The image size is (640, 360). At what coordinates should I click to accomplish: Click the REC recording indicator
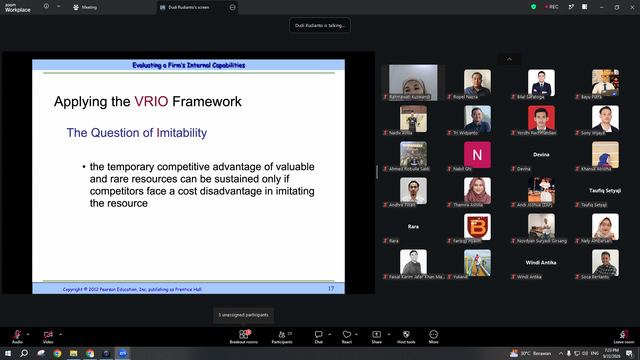point(552,7)
